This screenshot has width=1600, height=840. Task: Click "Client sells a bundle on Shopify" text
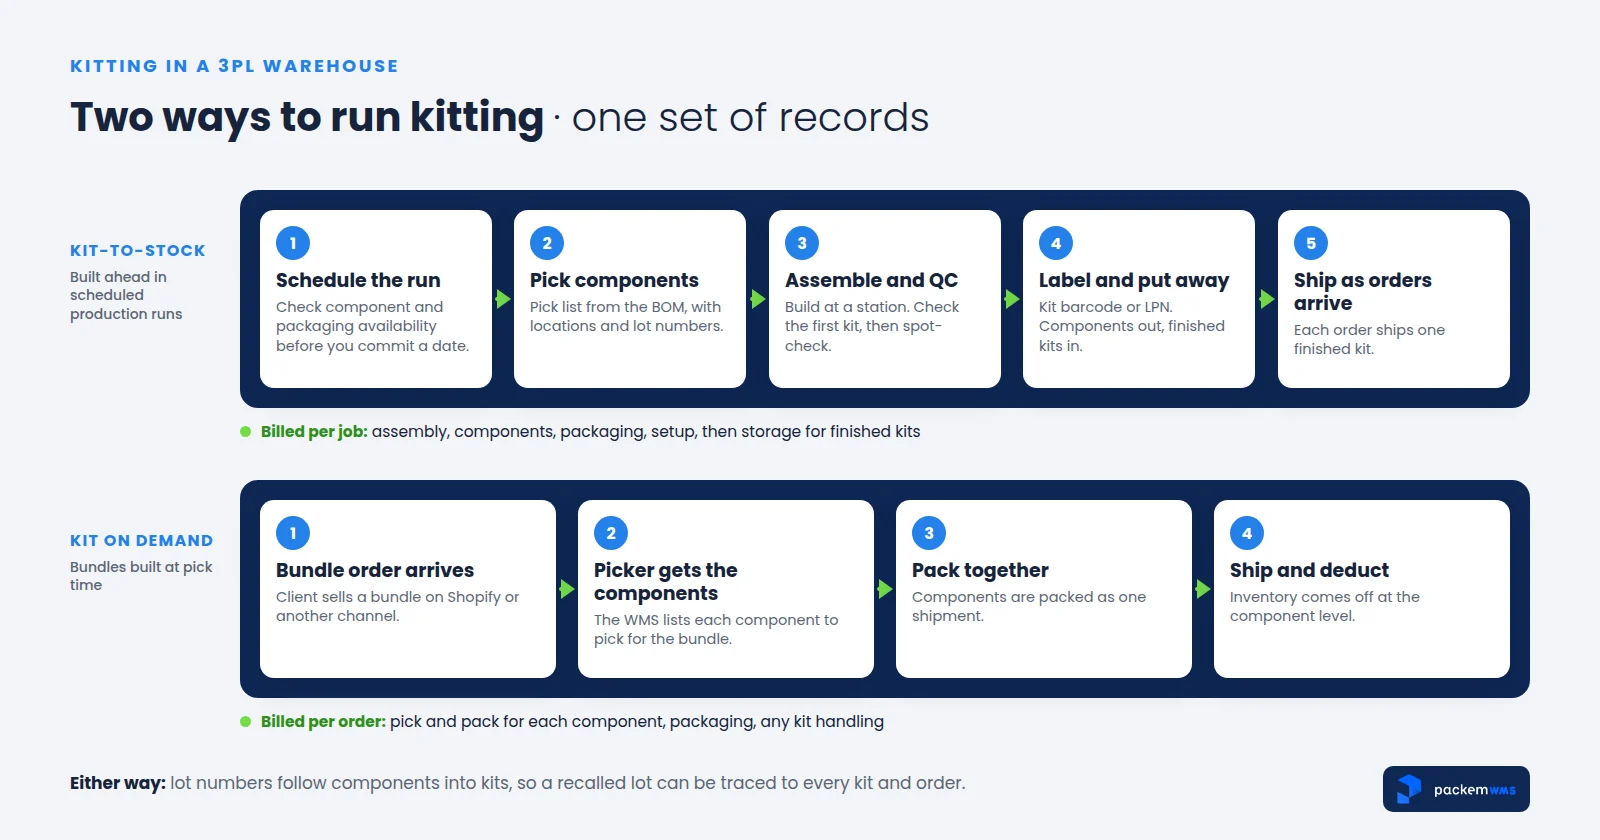(x=398, y=606)
